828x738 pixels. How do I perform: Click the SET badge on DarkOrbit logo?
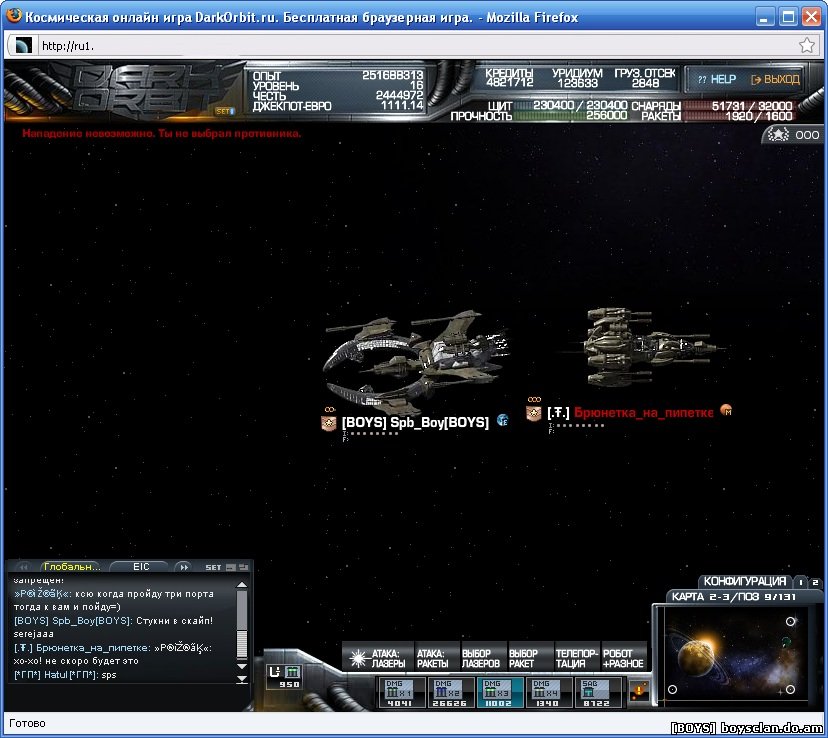point(224,111)
